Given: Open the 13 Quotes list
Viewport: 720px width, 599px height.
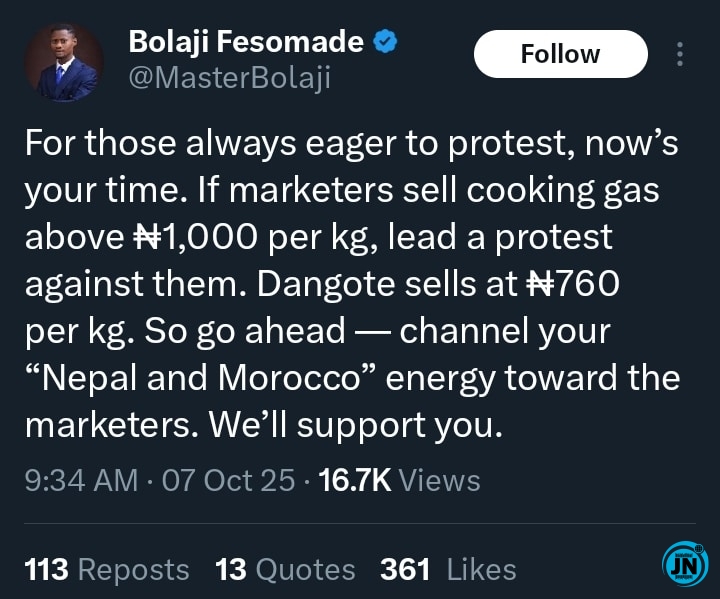Looking at the screenshot, I should [285, 570].
